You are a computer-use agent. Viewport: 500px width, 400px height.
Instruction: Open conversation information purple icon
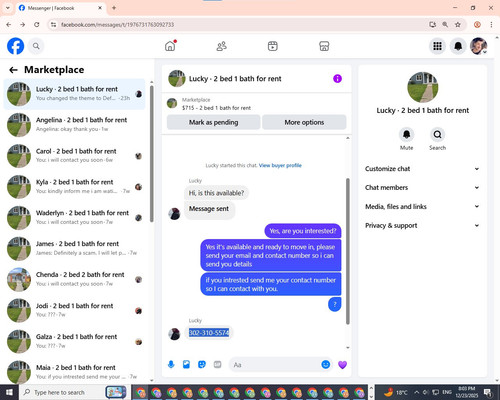point(337,79)
